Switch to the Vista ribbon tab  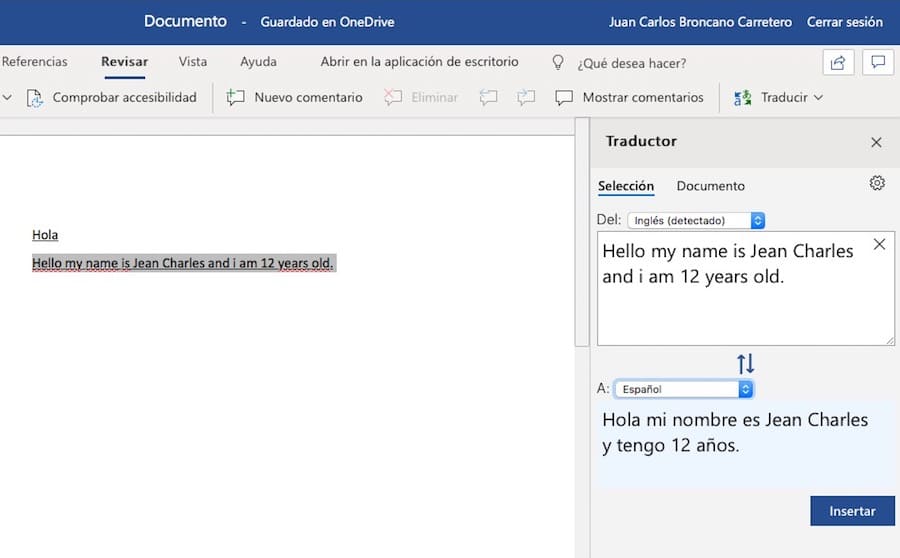193,62
